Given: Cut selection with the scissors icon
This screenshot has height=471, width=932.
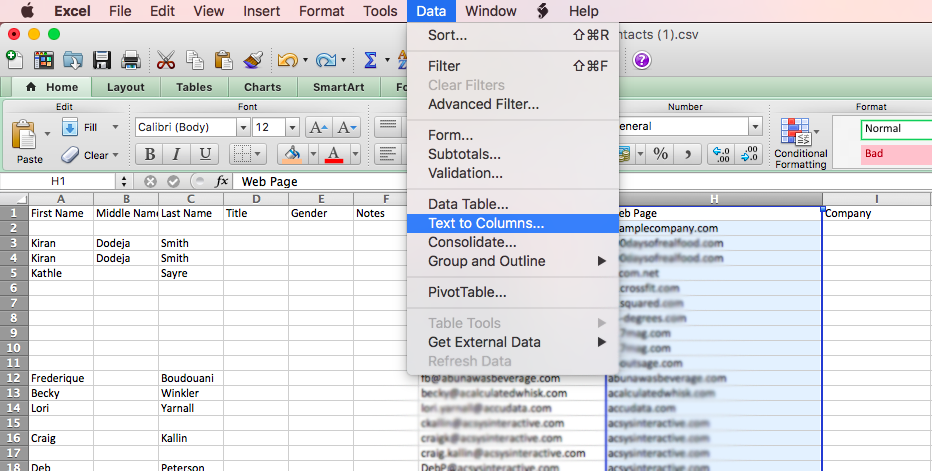Looking at the screenshot, I should click(165, 60).
